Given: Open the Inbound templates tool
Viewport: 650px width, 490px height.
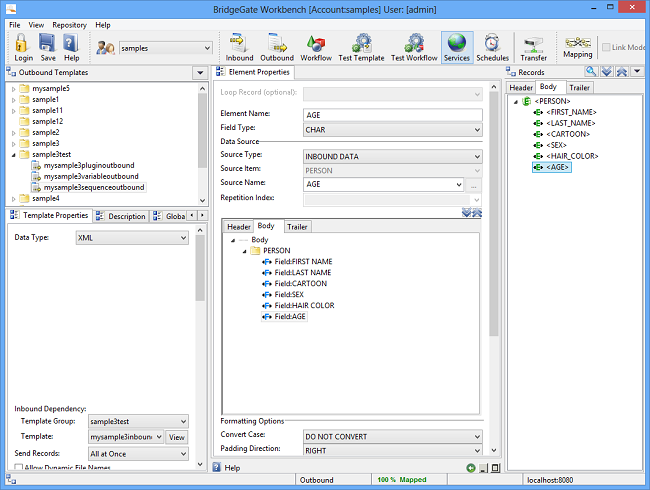Looking at the screenshot, I should point(239,47).
